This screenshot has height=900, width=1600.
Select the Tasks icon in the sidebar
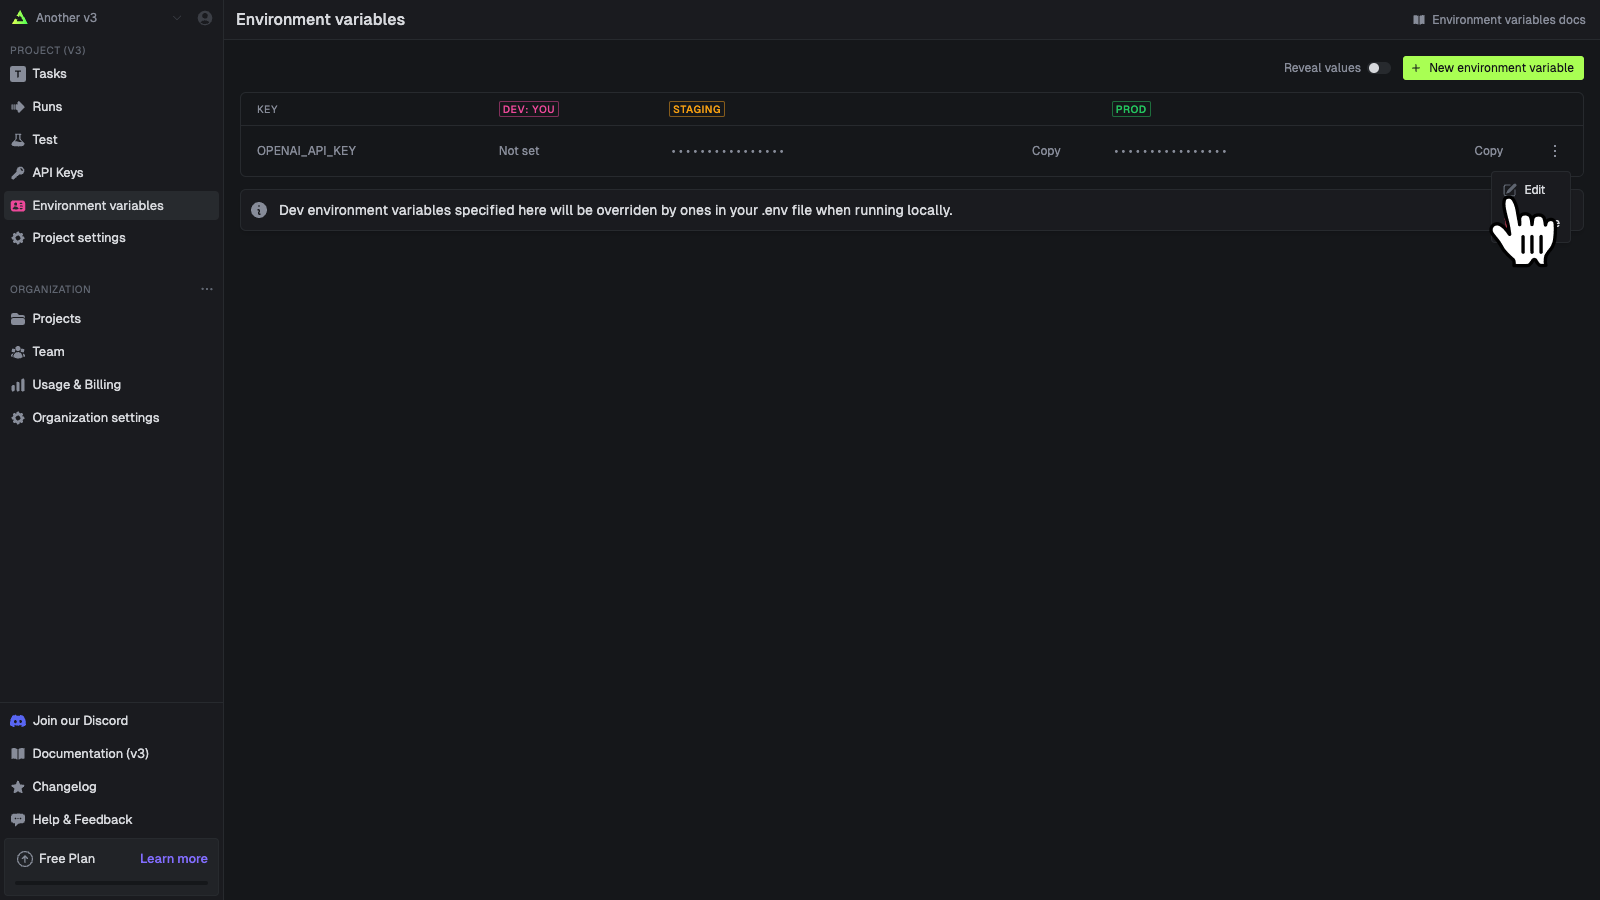18,73
